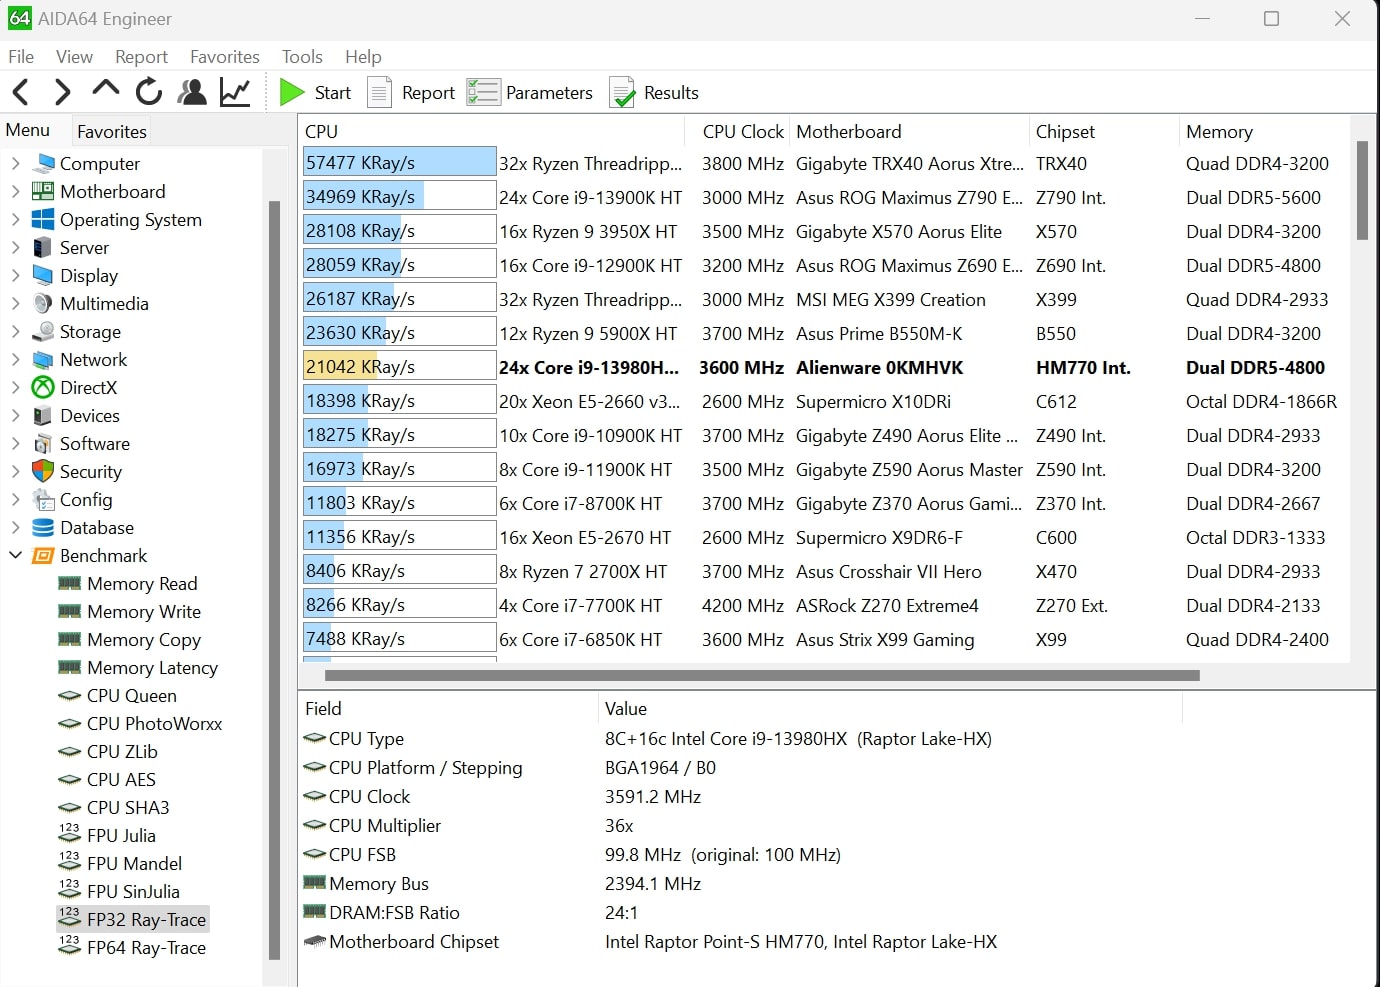
Task: Expand the Display tree node
Action: pos(15,275)
